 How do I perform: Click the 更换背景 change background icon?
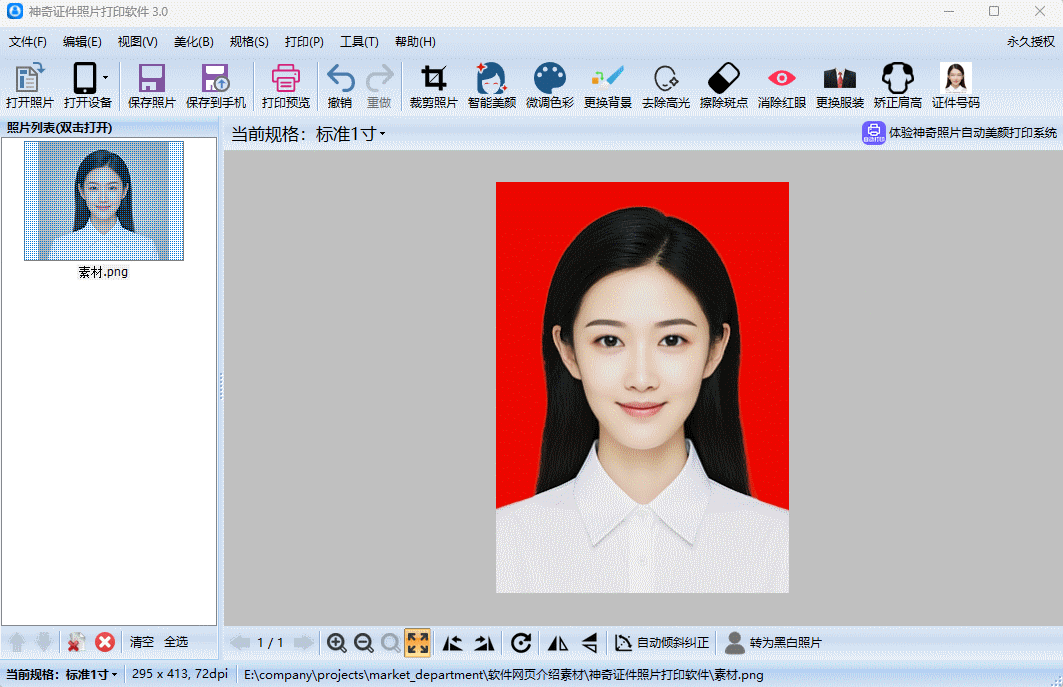[607, 86]
